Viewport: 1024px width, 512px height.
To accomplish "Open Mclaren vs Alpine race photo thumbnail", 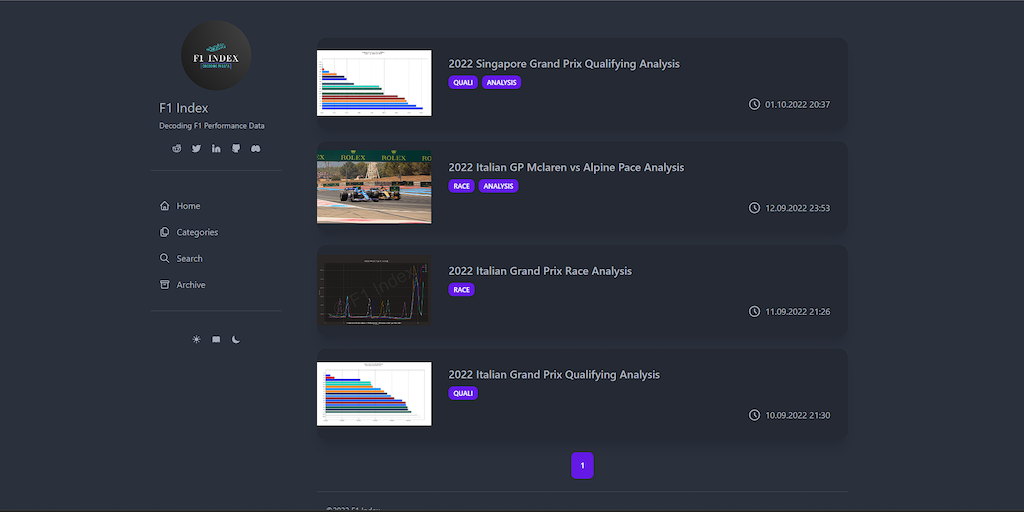I will [374, 187].
